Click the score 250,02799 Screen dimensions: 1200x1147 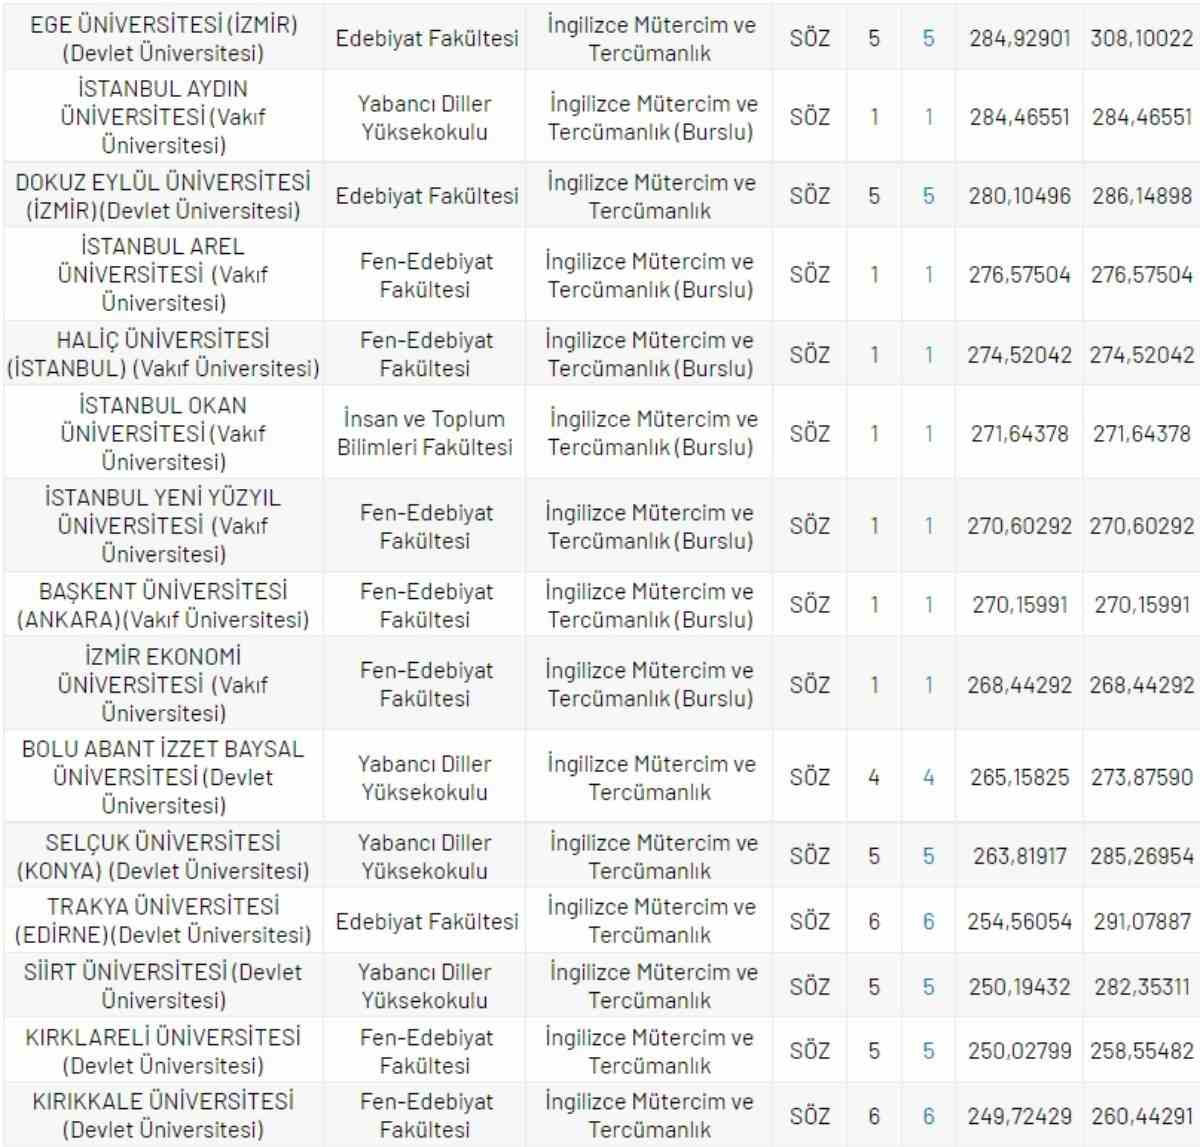coord(1019,1051)
